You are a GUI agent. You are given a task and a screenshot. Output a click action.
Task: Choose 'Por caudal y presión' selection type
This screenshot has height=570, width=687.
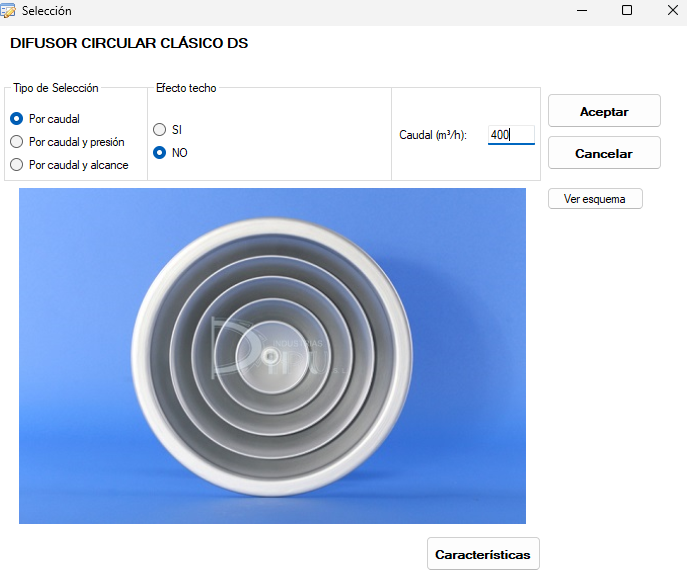click(x=16, y=142)
